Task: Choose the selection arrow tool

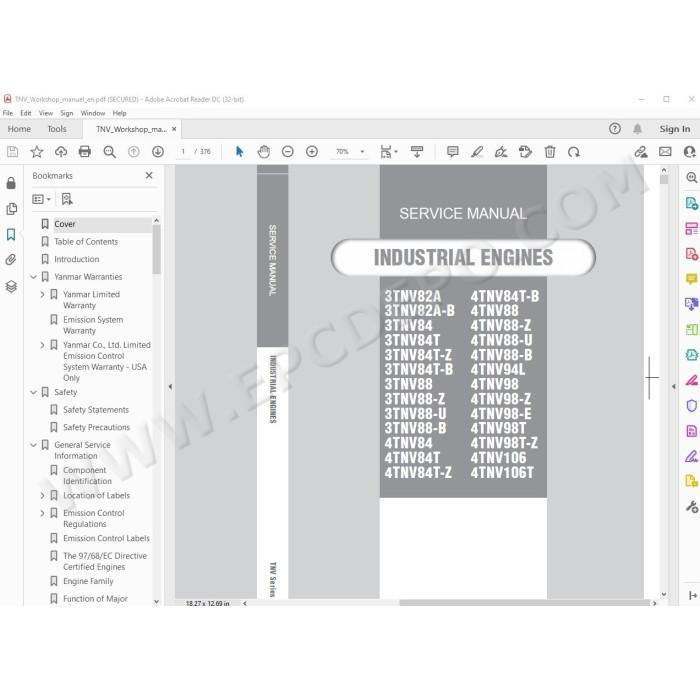Action: click(240, 152)
